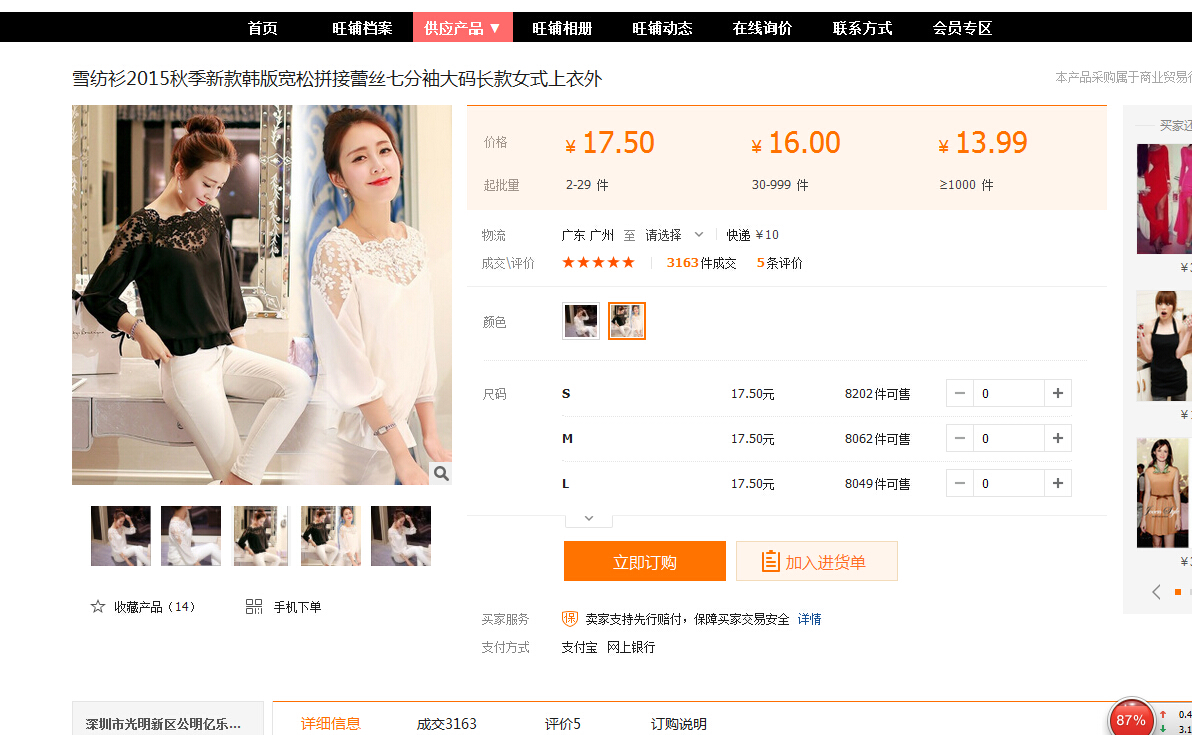Add item via 加入进货单 button
Image resolution: width=1192 pixels, height=735 pixels.
point(816,561)
